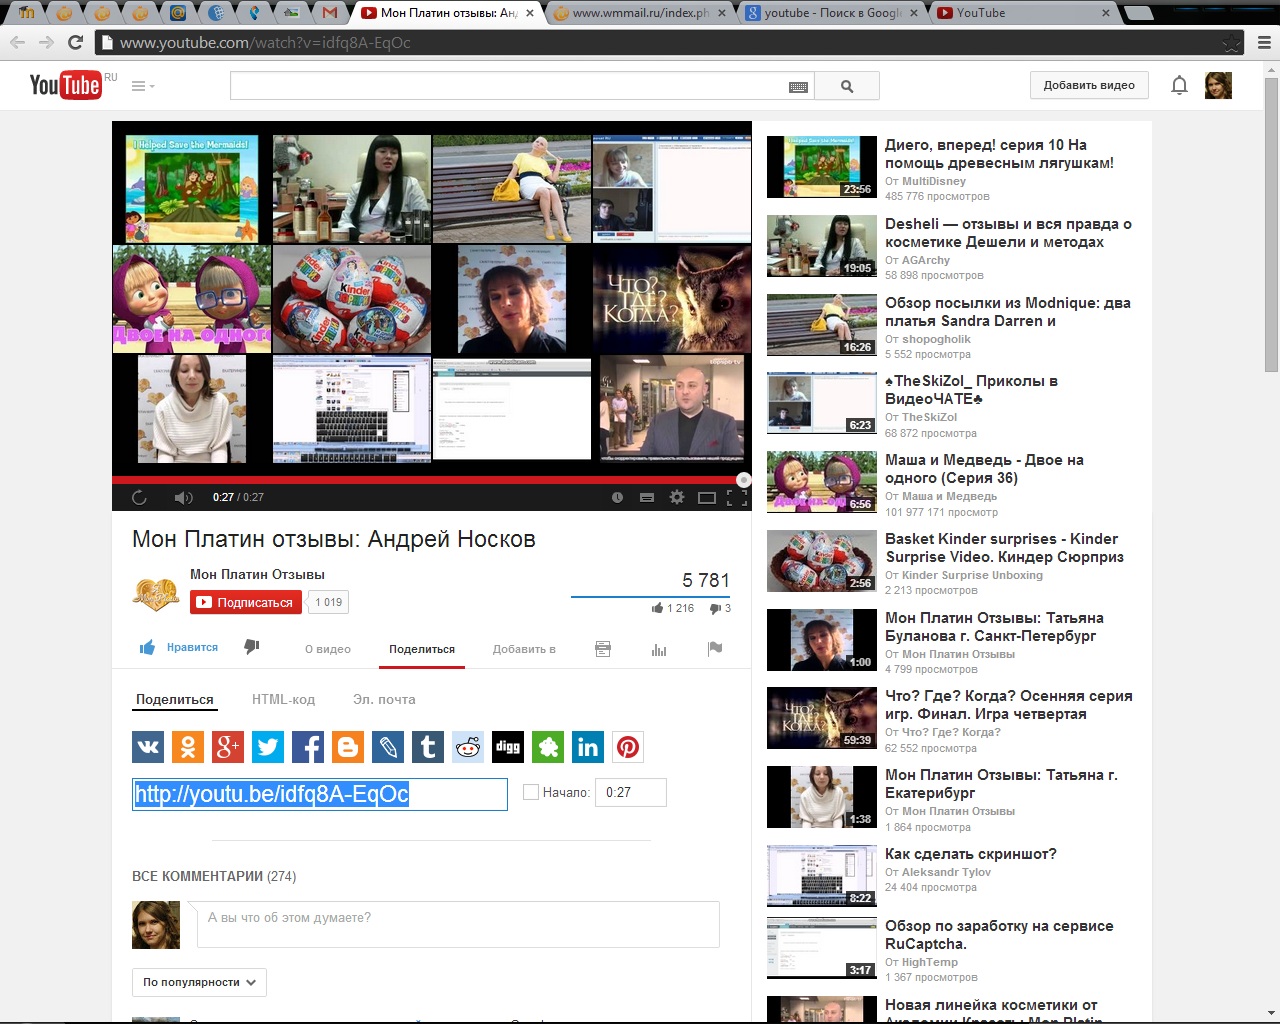The image size is (1280, 1024).
Task: Share on Twitter icon
Action: tap(268, 747)
